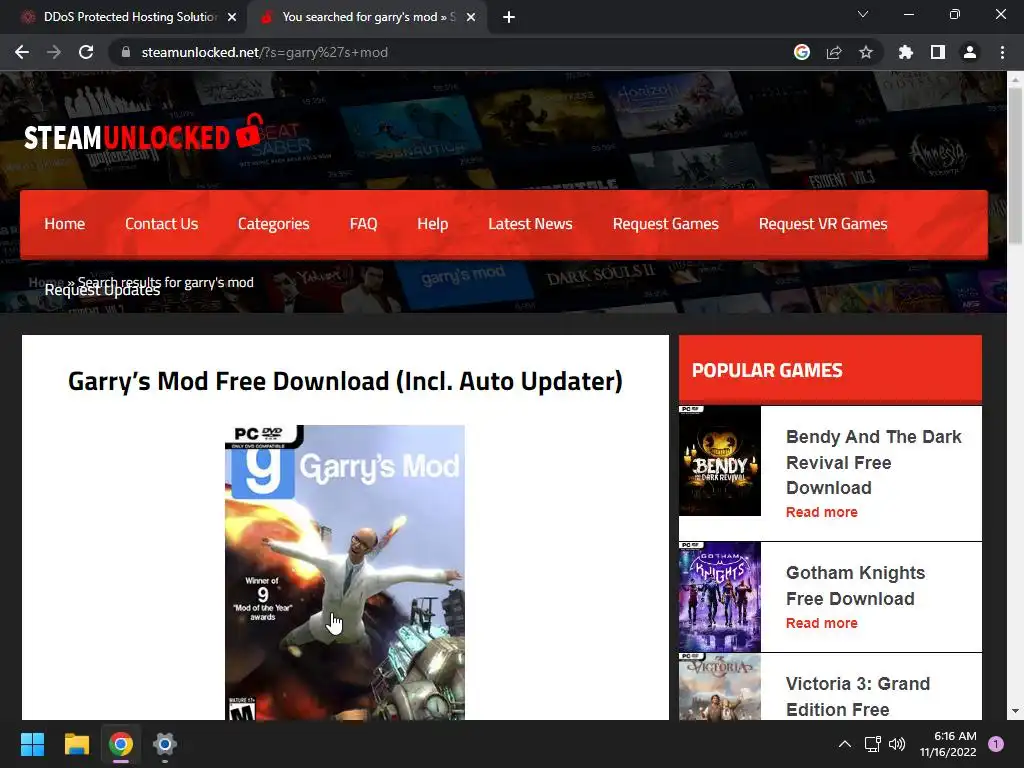Open Chrome's three-dot menu
Screen dimensions: 1024x768
click(1002, 52)
